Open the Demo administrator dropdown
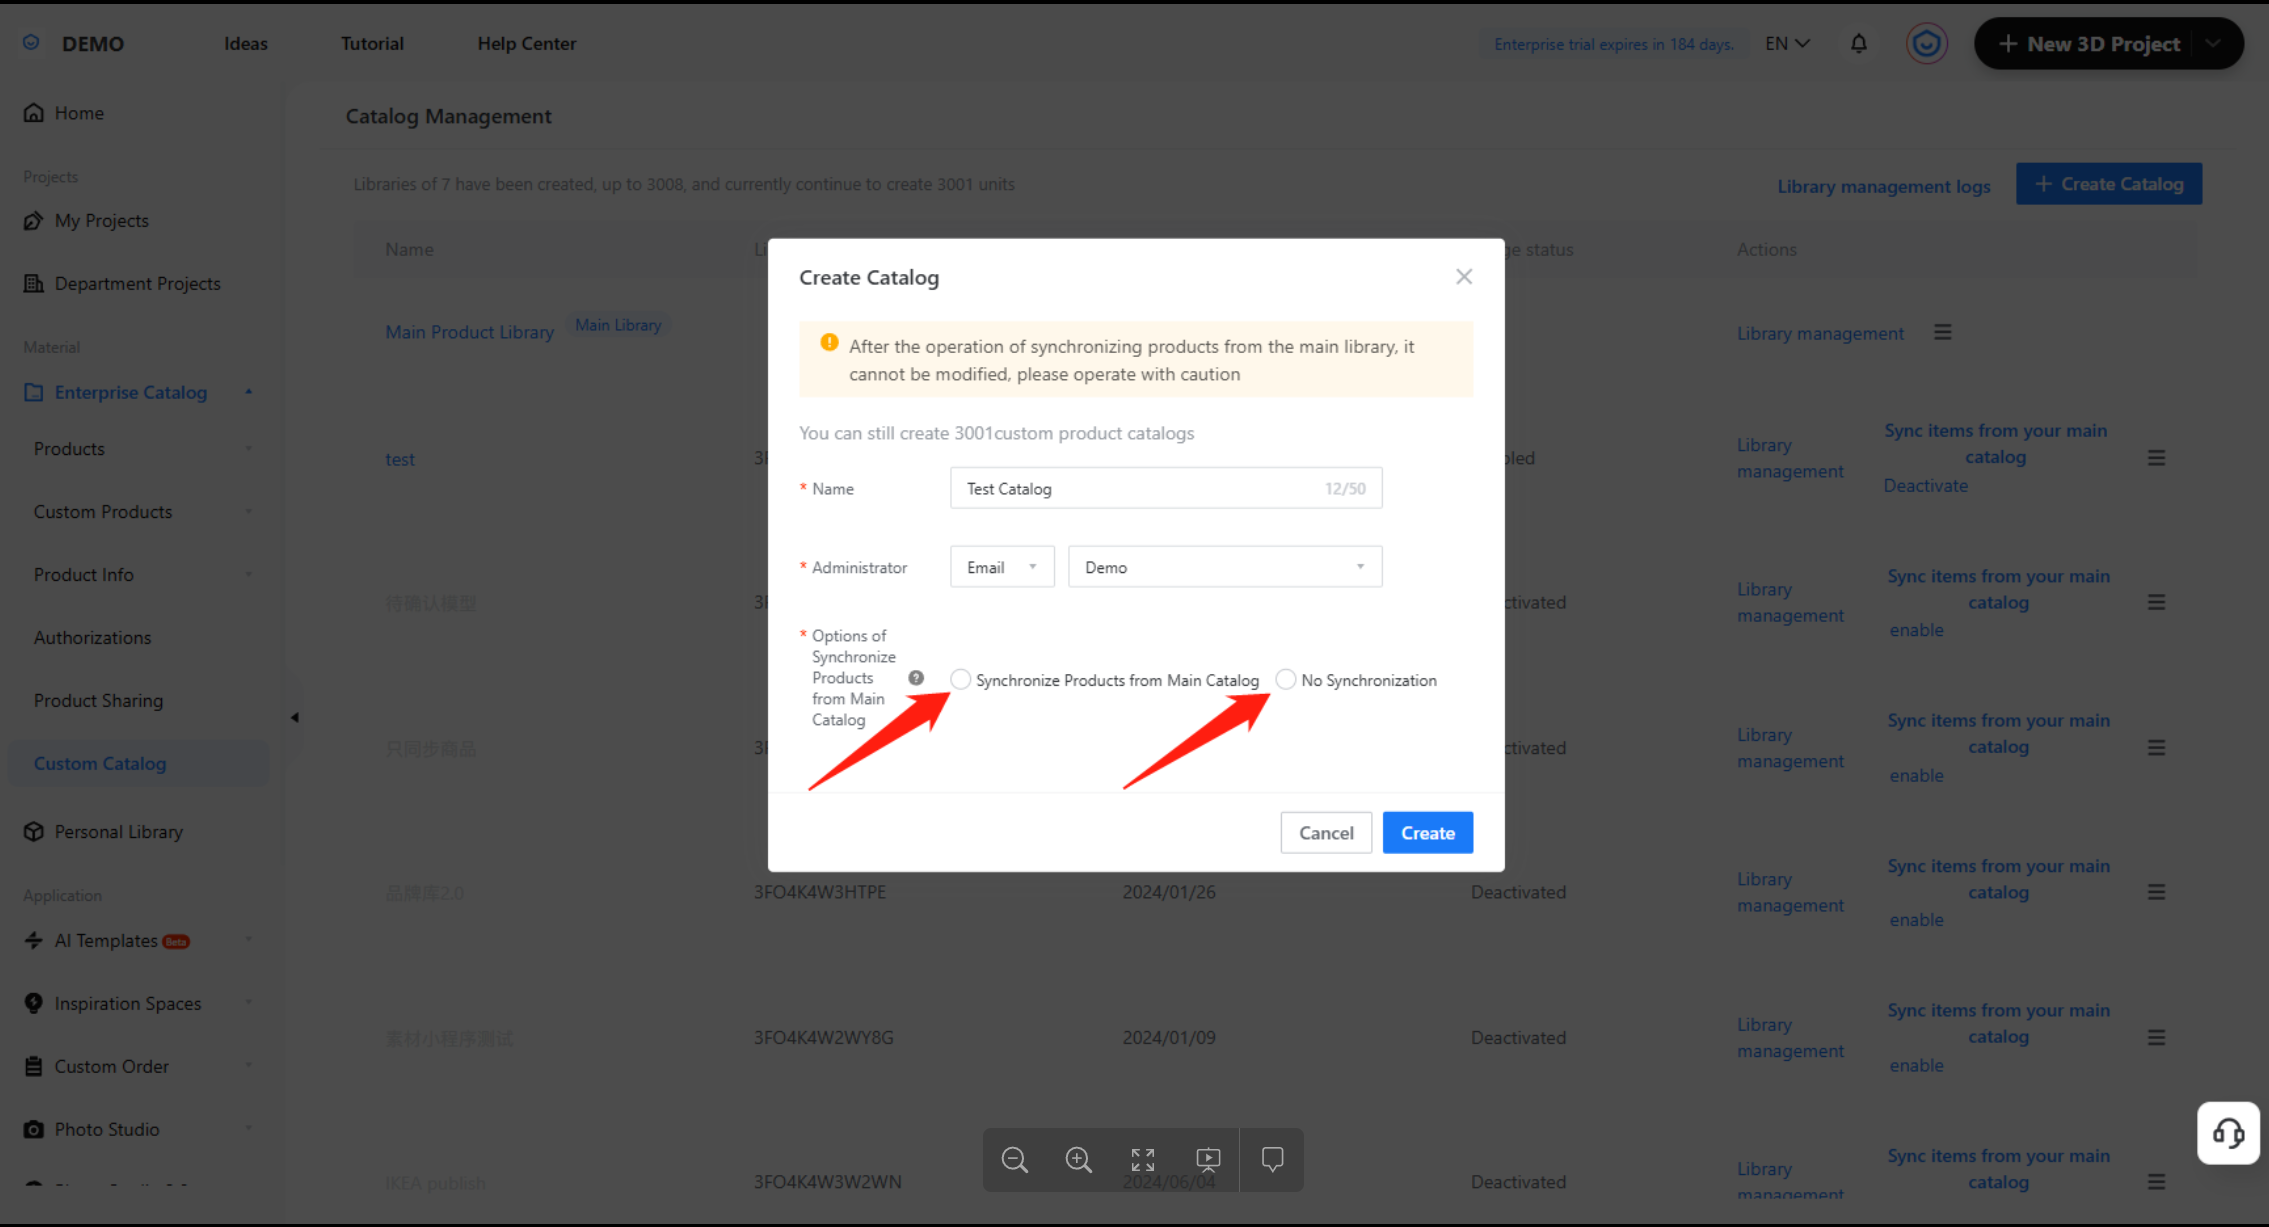The width and height of the screenshot is (2269, 1227). pyautogui.click(x=1224, y=567)
